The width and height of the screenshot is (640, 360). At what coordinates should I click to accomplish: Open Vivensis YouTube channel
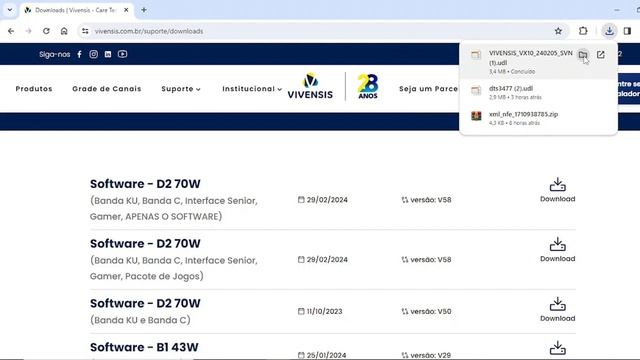click(122, 54)
